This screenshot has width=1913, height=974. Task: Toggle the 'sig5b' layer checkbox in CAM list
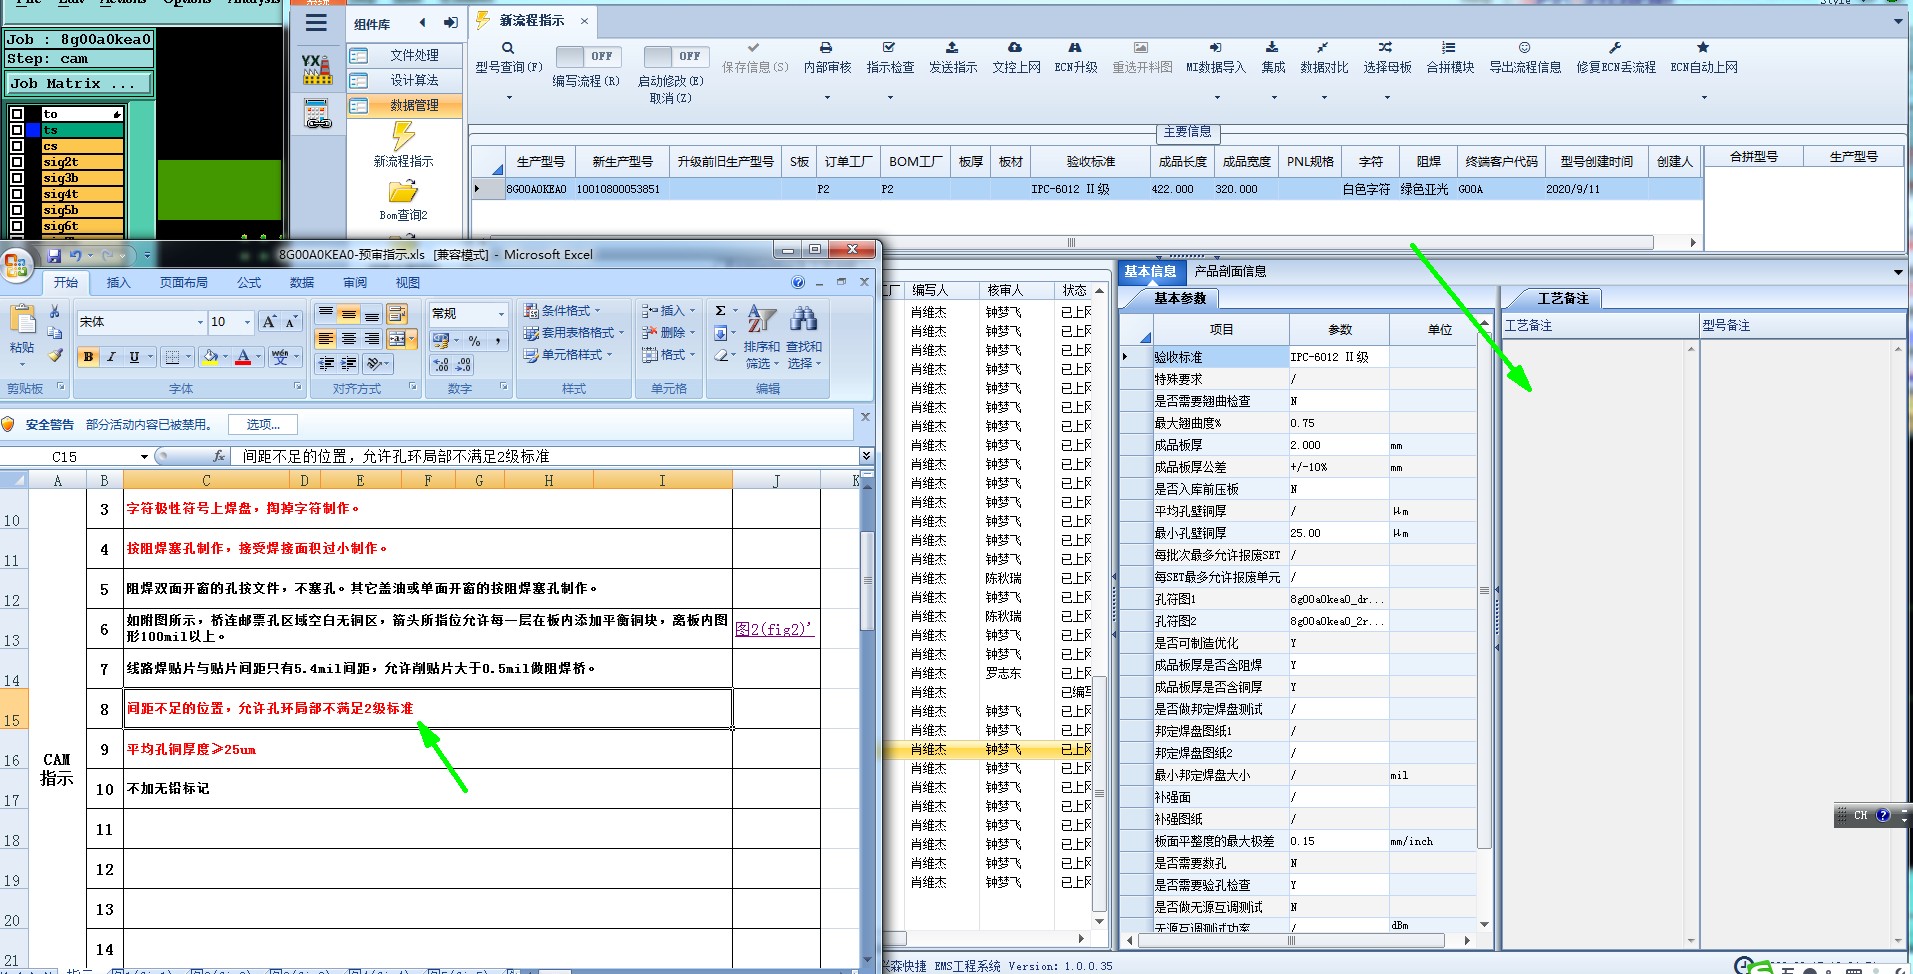17,210
